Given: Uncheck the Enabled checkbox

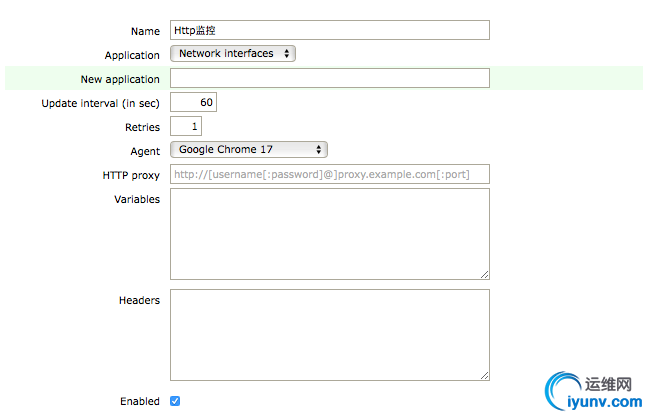Looking at the screenshot, I should tap(175, 401).
